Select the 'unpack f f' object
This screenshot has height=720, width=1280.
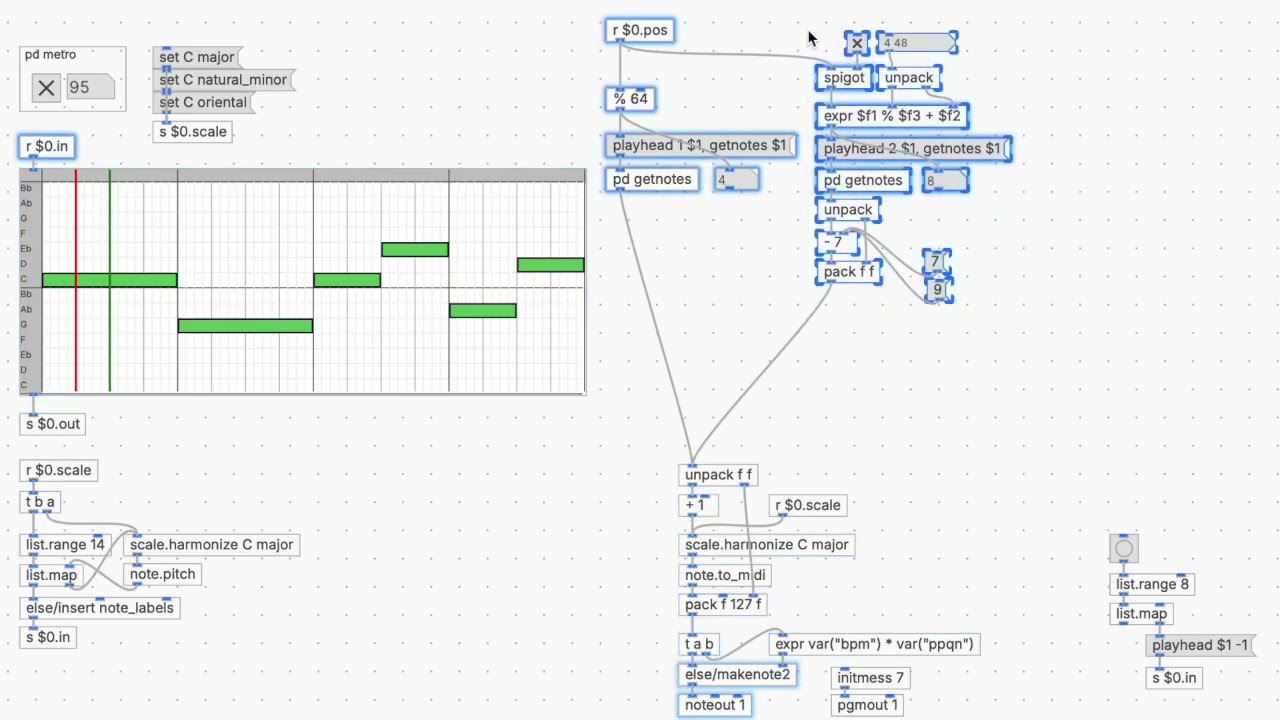(x=718, y=475)
